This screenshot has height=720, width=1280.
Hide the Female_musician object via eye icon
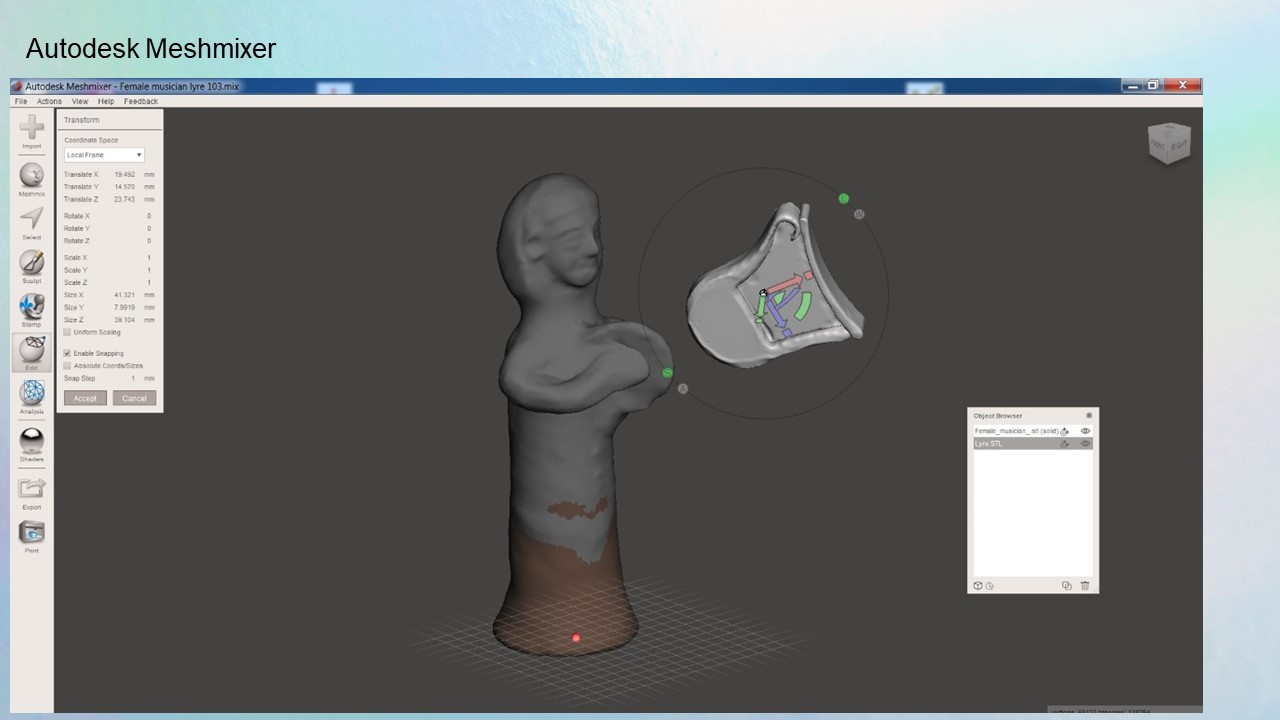1085,431
